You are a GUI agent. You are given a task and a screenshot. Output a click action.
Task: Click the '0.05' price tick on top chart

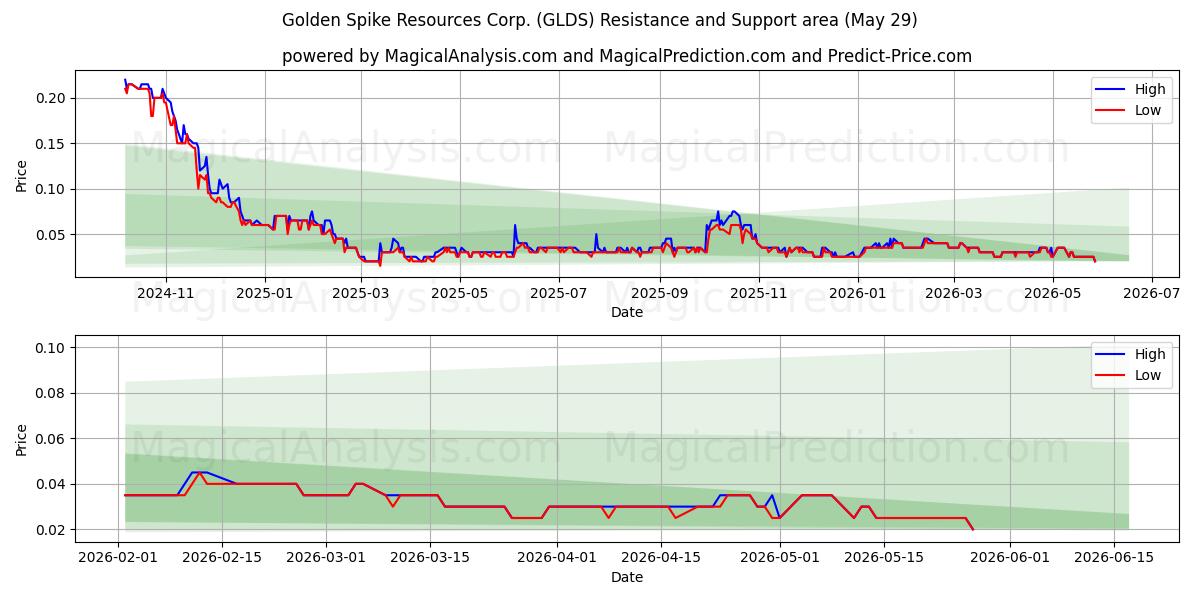click(52, 235)
